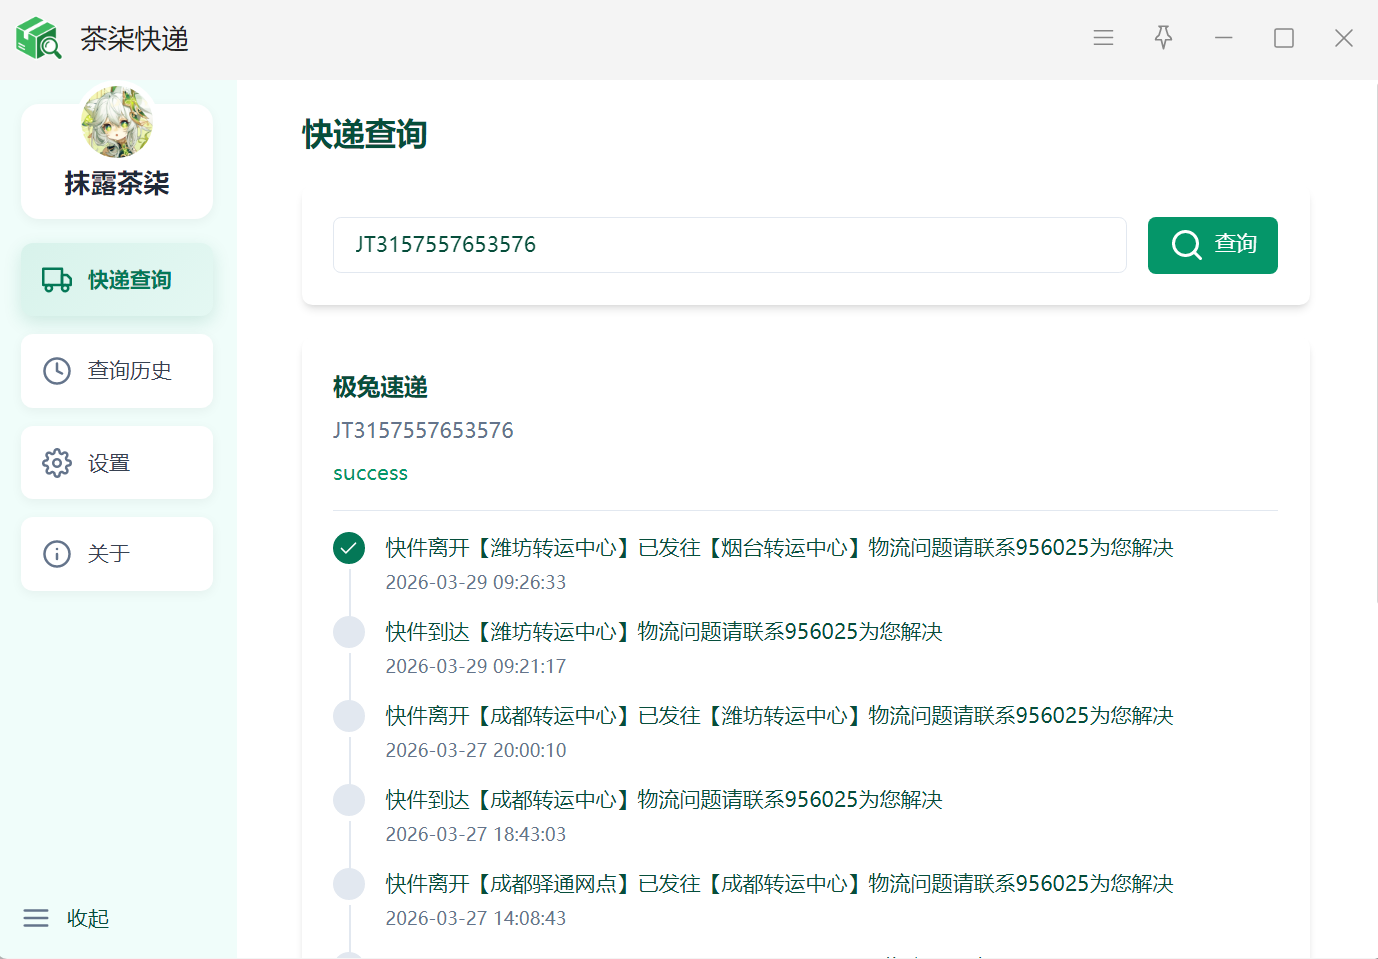Click the 抹露茶柒 username label
Image resolution: width=1378 pixels, height=959 pixels.
click(x=117, y=183)
